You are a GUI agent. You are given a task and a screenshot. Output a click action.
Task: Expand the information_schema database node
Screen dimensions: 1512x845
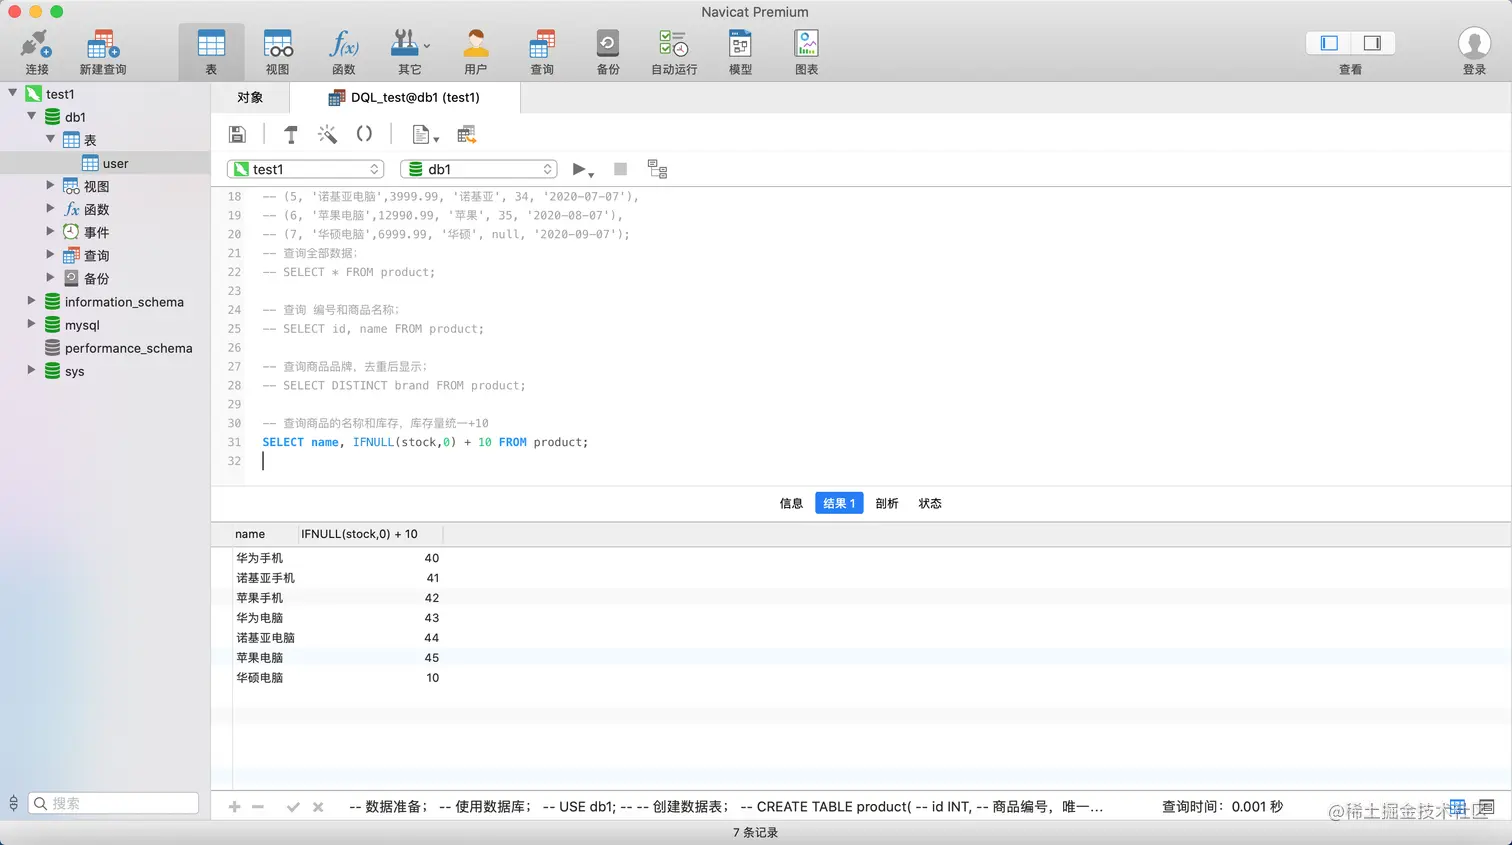pos(32,300)
